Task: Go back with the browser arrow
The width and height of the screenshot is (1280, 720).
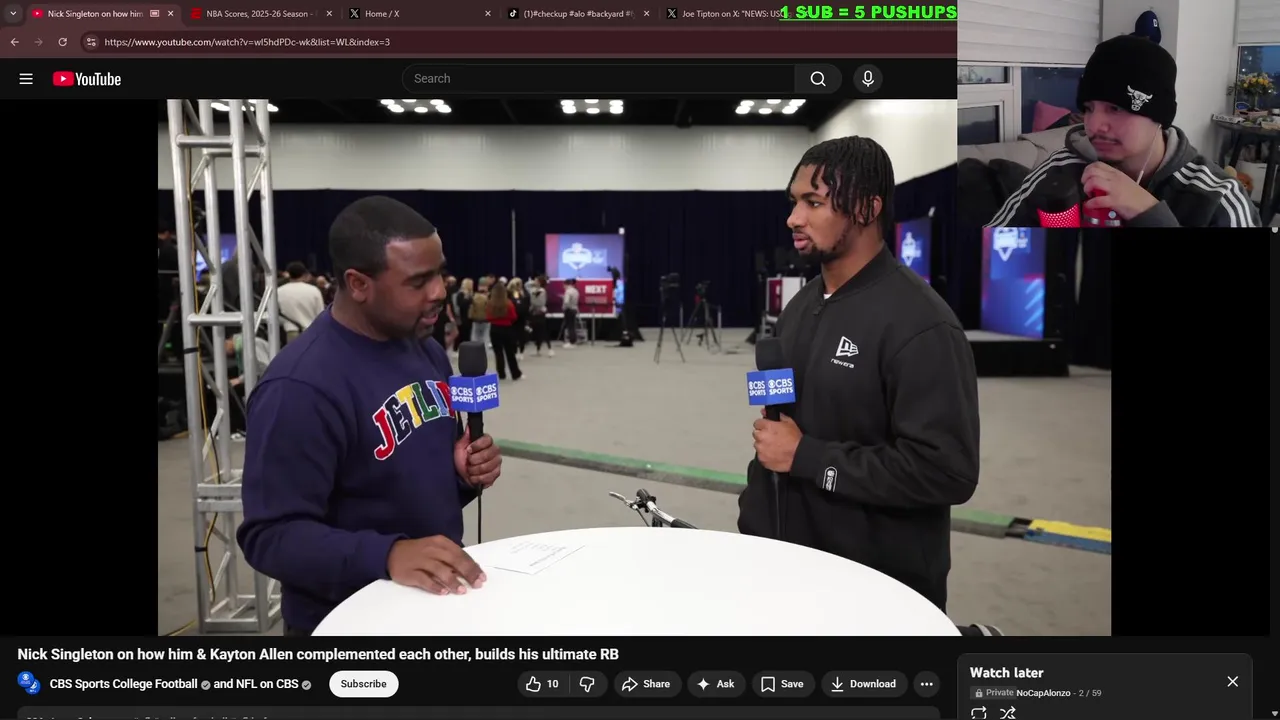Action: click(14, 42)
